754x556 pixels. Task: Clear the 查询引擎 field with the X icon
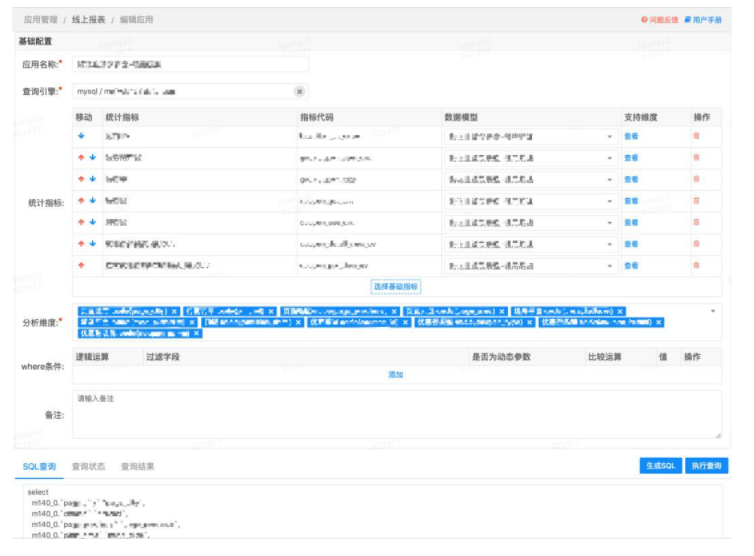[x=299, y=91]
